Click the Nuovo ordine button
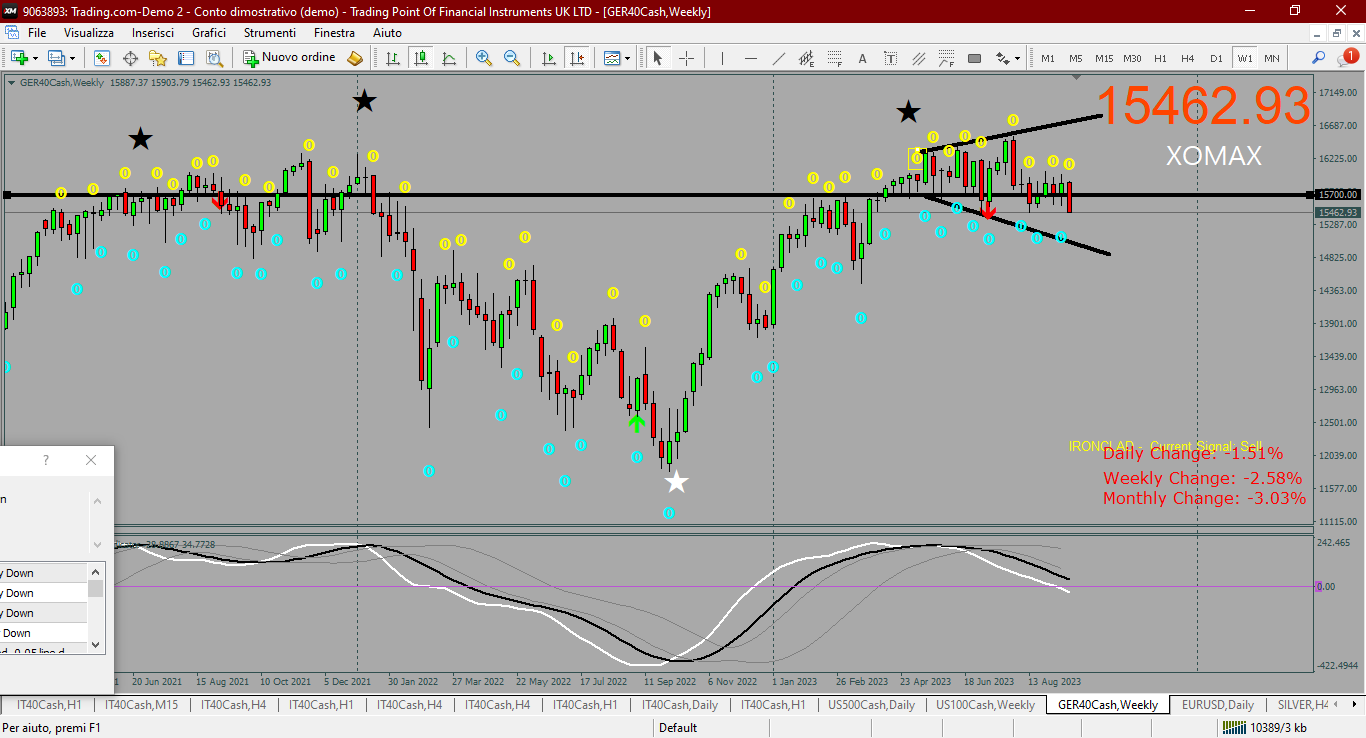The height and width of the screenshot is (738, 1366). pos(289,58)
